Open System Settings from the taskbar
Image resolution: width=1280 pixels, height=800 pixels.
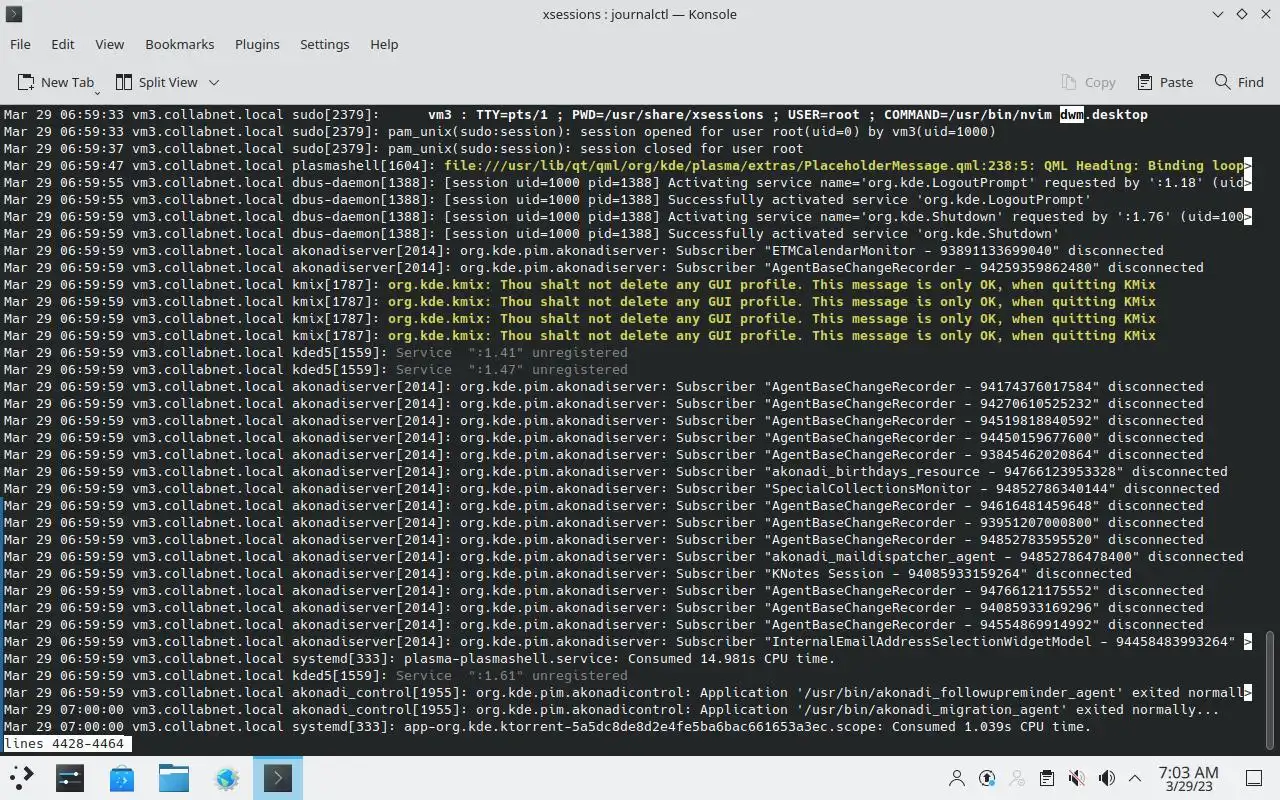70,778
